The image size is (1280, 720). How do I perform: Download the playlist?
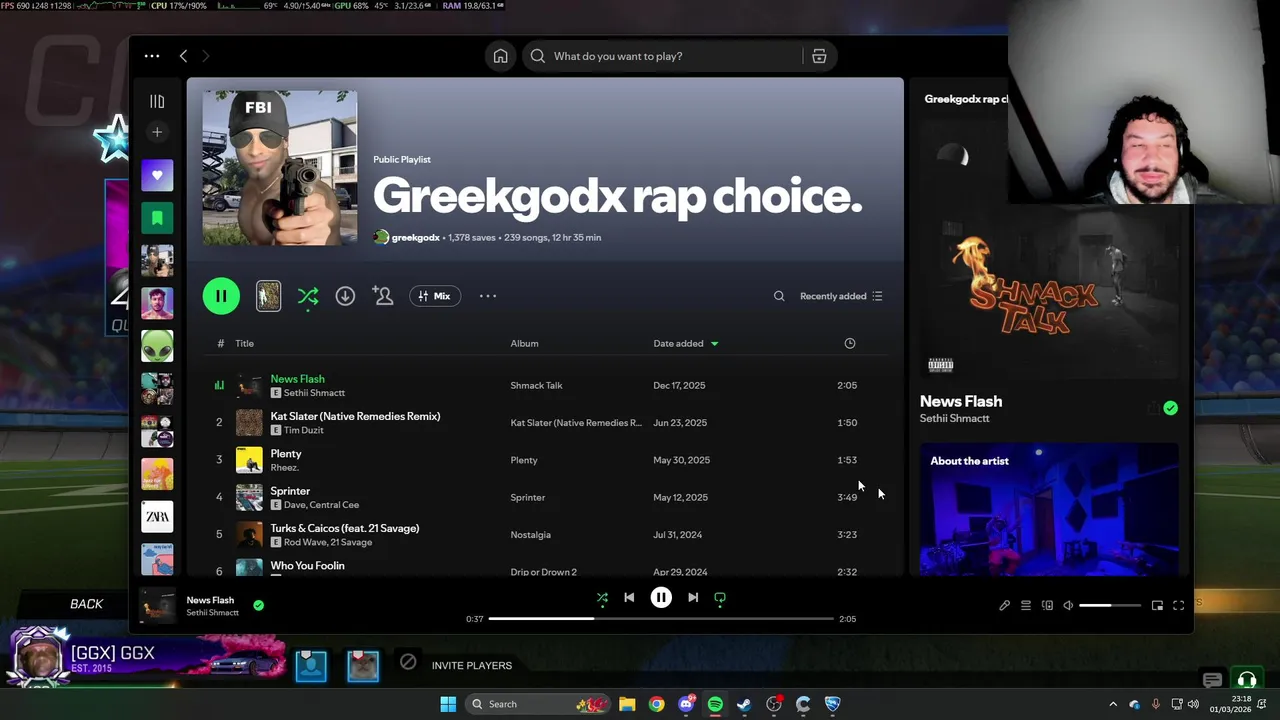click(345, 296)
